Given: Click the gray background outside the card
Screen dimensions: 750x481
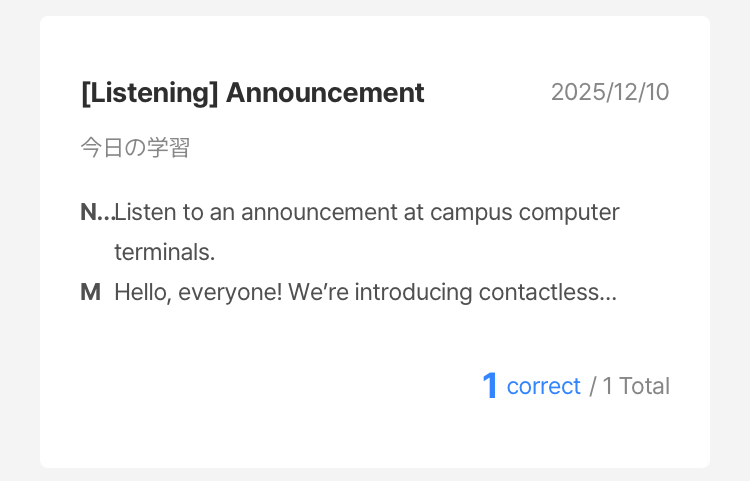Looking at the screenshot, I should (x=20, y=240).
